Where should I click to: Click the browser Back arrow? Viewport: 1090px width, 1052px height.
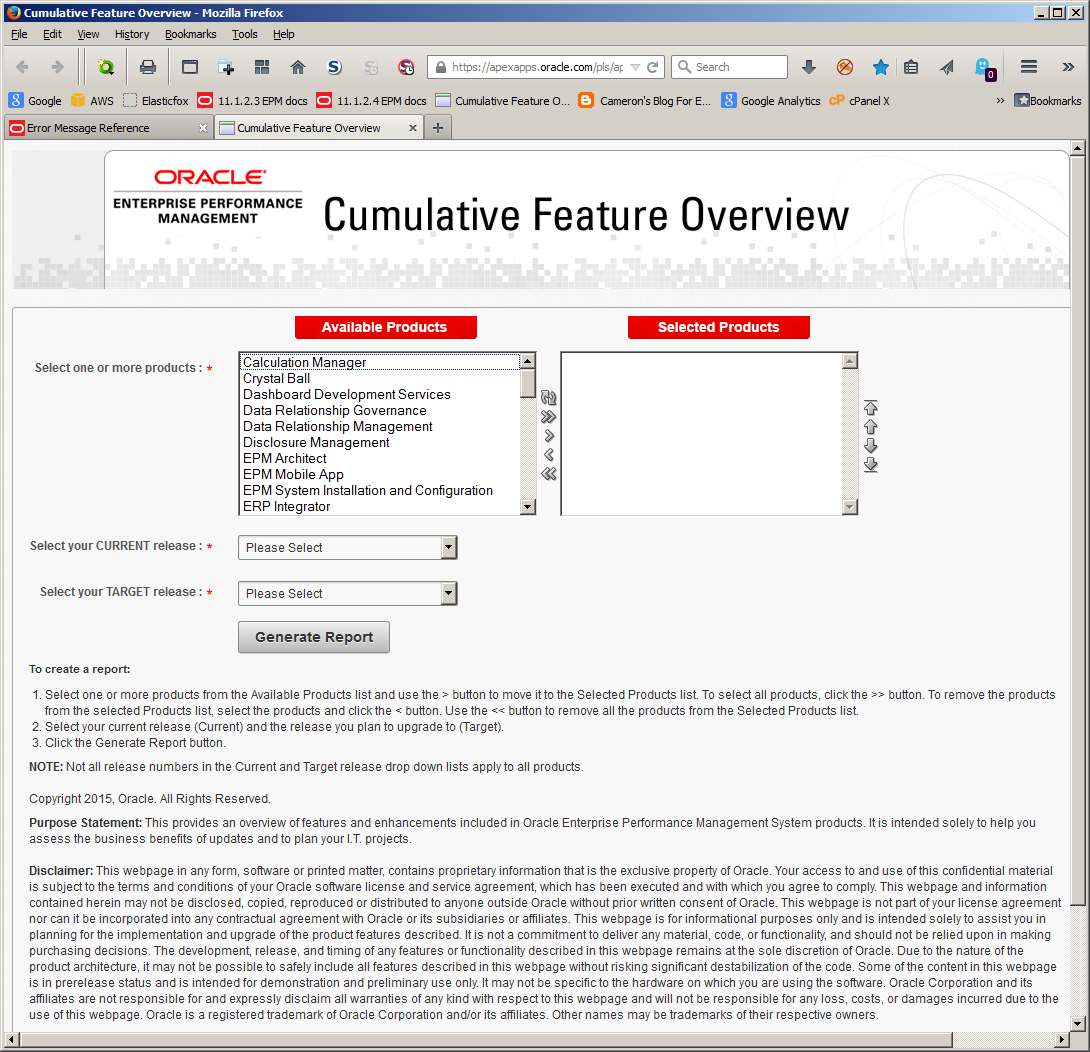22,67
